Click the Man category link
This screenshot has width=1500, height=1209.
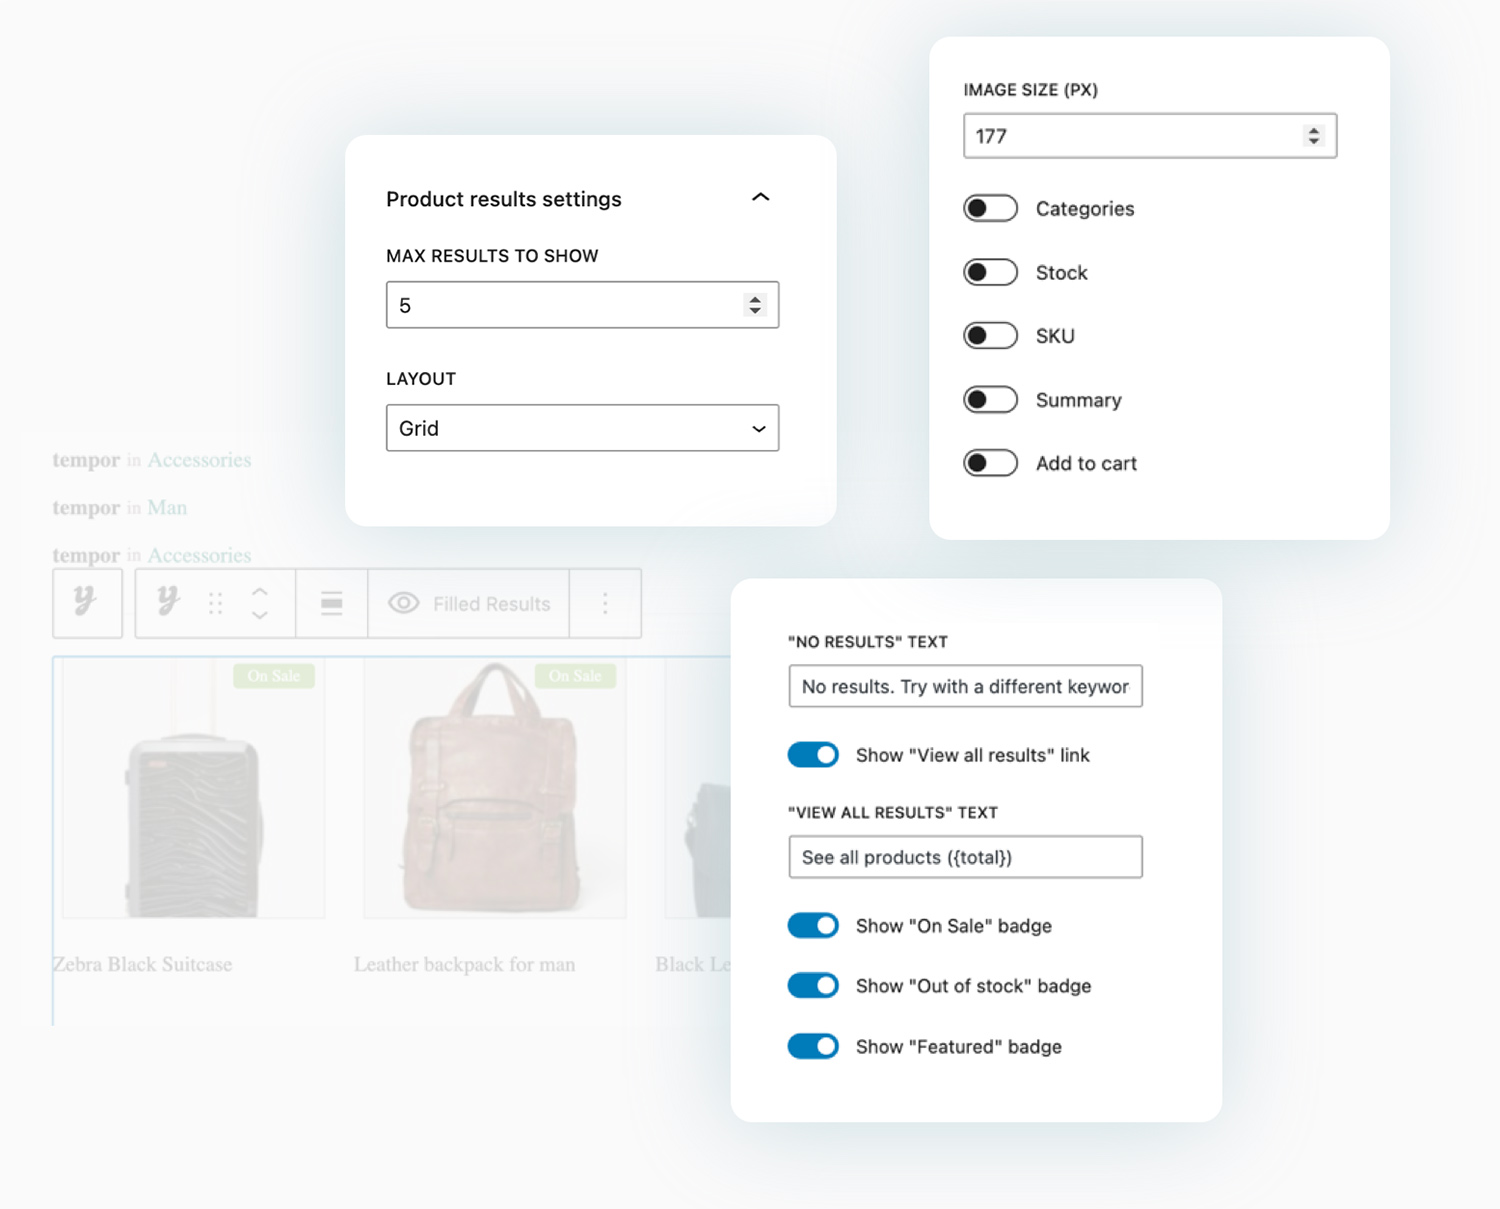click(x=167, y=508)
